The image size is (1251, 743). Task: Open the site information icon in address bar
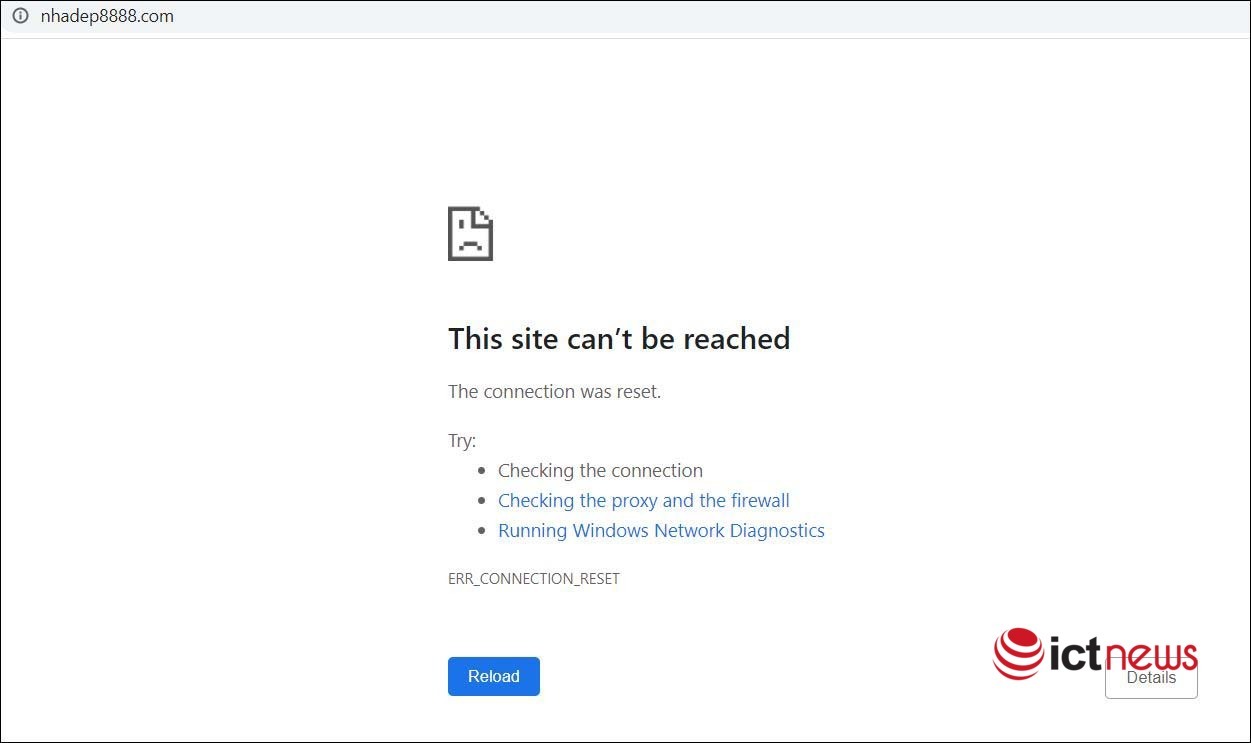20,16
